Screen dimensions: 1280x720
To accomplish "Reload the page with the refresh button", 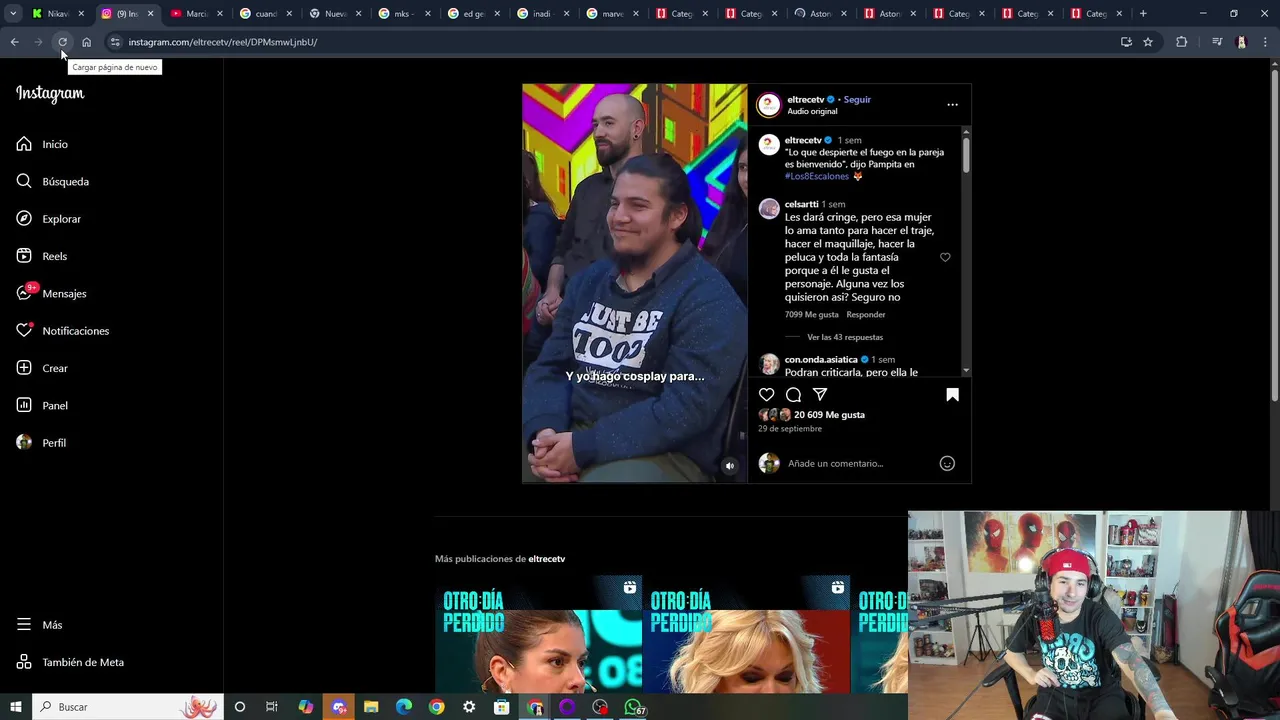I will point(62,42).
